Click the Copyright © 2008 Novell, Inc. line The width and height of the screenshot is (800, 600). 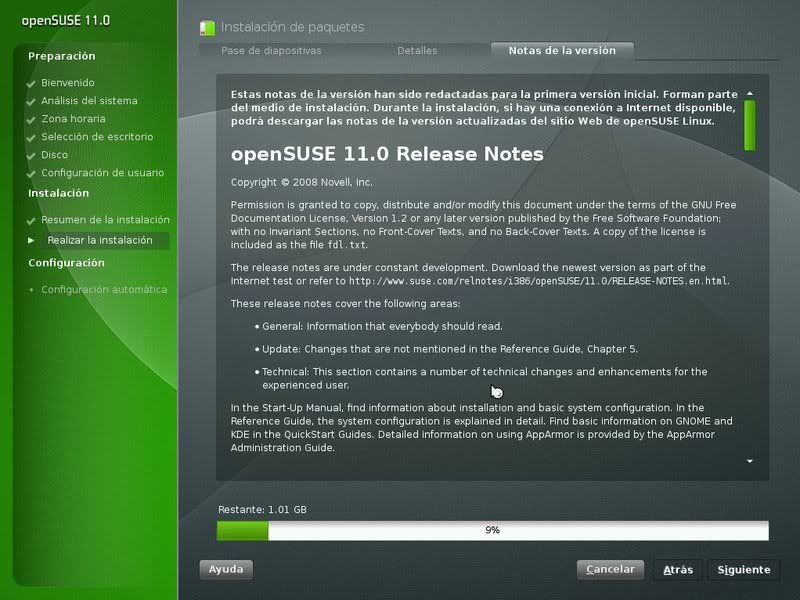pyautogui.click(x=301, y=182)
